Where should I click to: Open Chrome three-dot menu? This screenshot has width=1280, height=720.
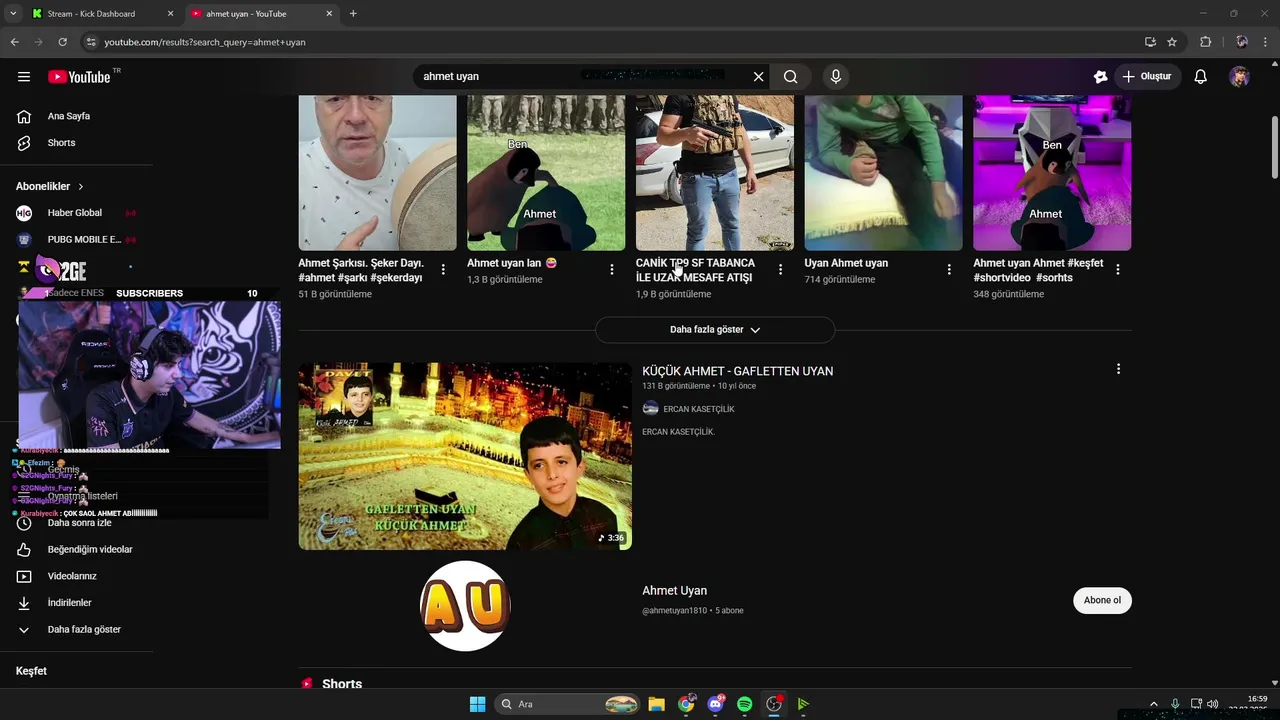tap(1265, 42)
